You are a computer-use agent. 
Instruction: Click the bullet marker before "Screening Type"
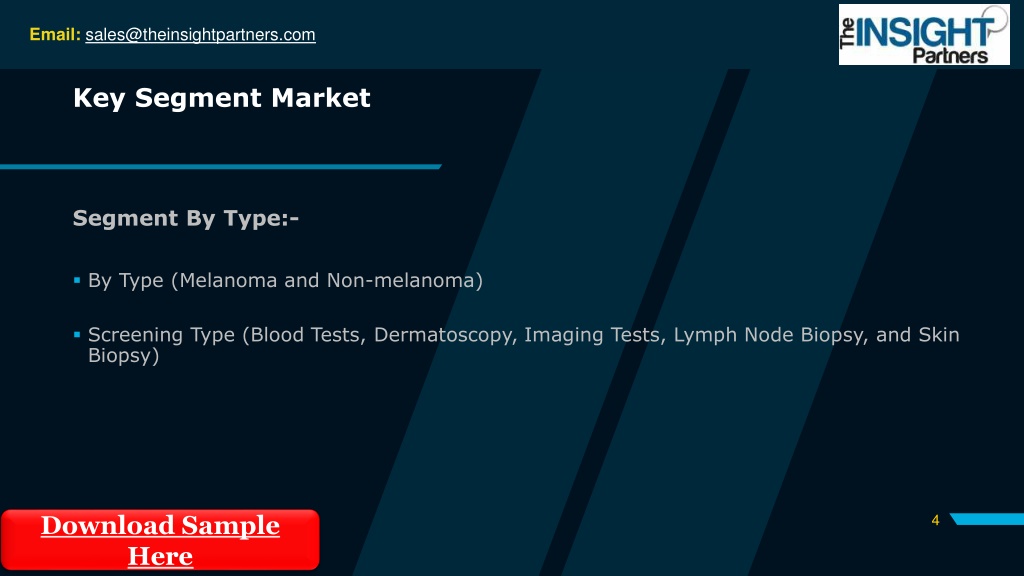[x=77, y=334]
